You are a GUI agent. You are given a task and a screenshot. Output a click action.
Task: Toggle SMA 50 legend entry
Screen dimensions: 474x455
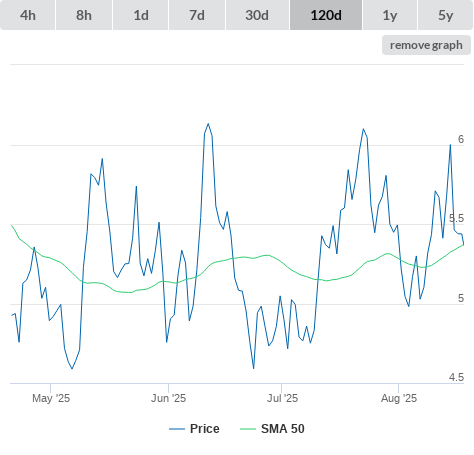coord(283,429)
